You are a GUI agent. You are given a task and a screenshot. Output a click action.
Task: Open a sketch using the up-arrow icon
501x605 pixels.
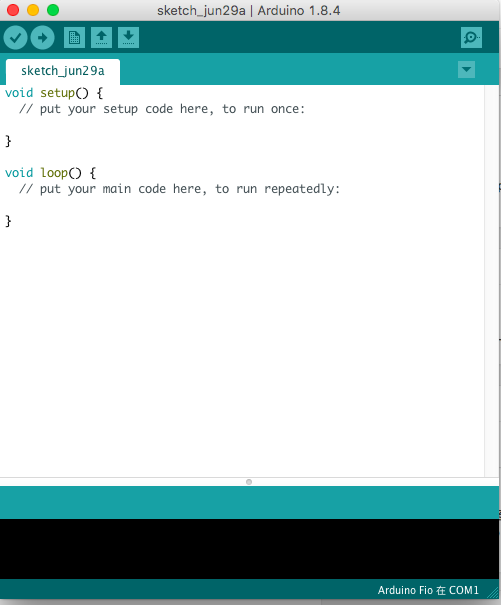click(102, 37)
